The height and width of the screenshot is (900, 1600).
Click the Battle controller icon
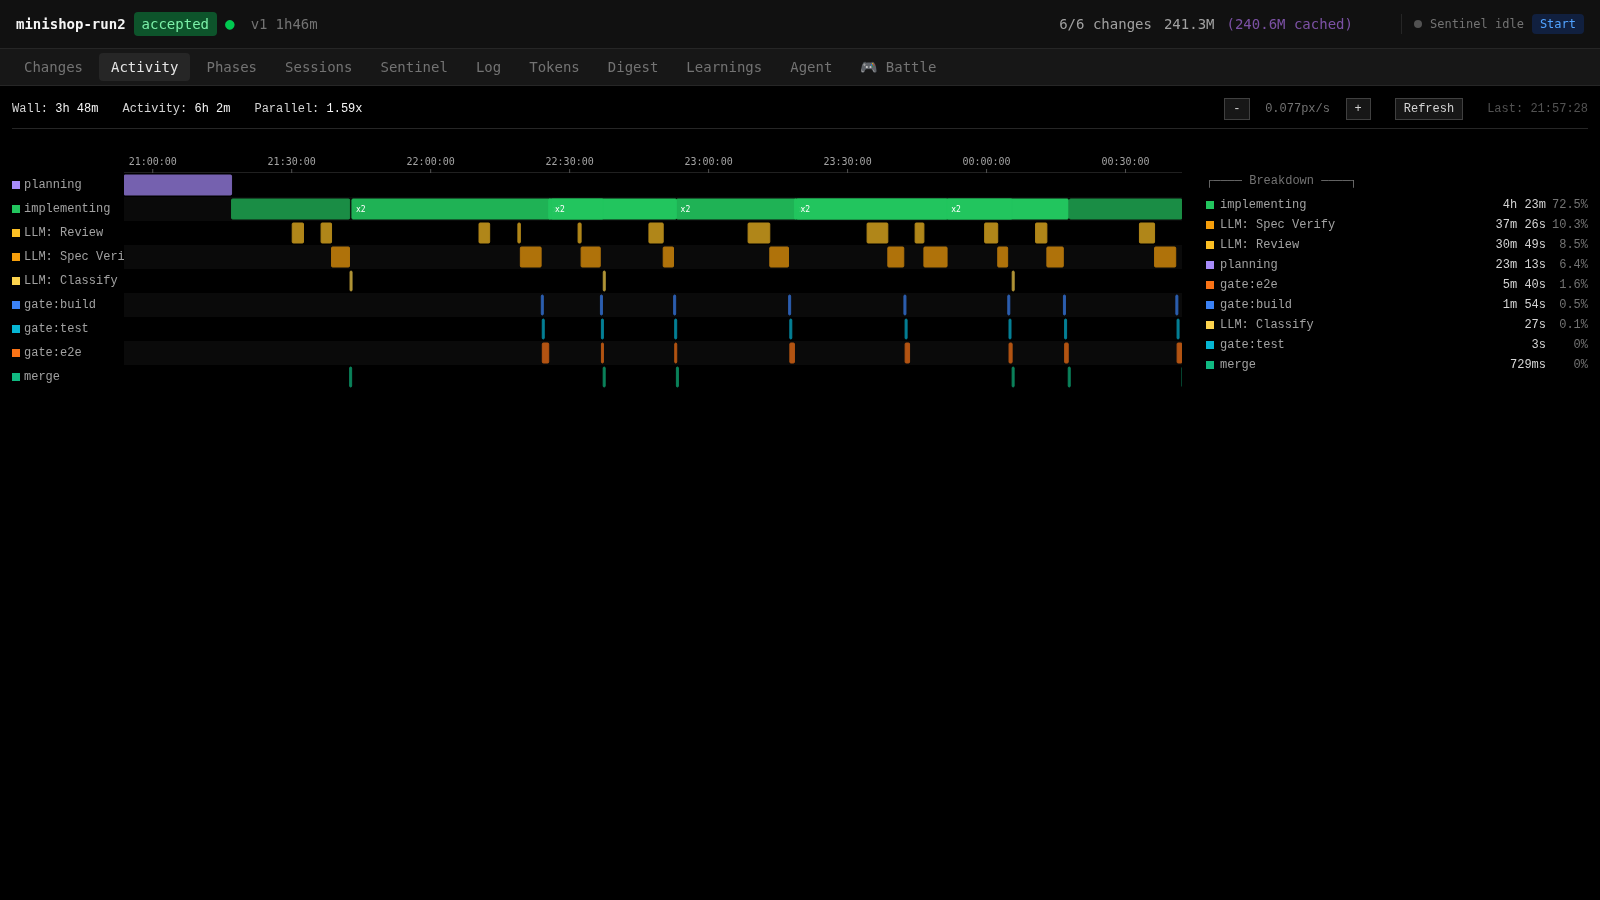point(869,67)
